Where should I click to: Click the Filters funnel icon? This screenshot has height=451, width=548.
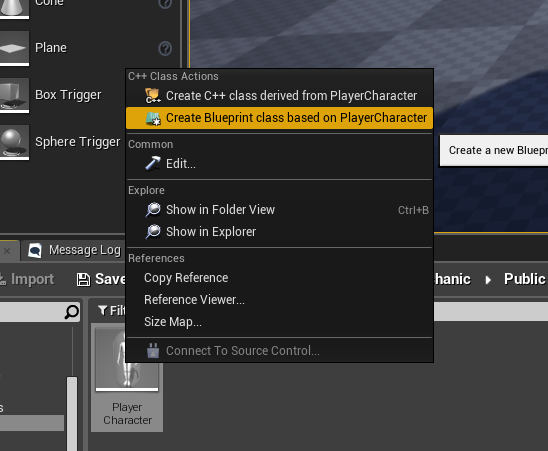pos(102,310)
